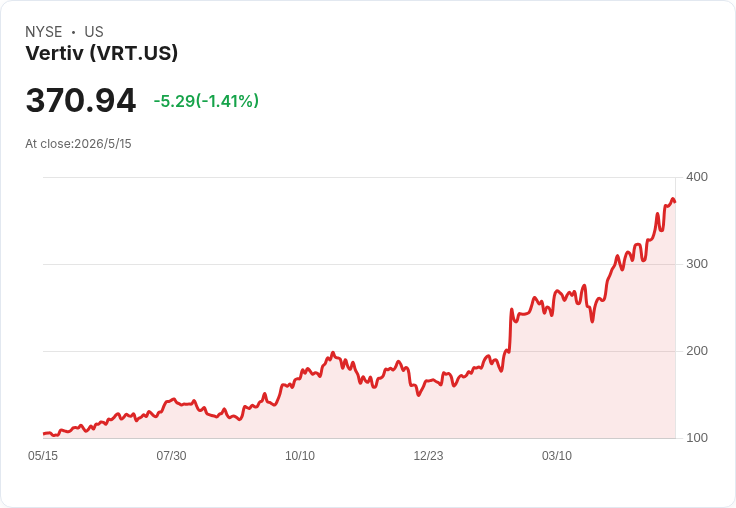Click the US market label
The height and width of the screenshot is (508, 736).
94,32
